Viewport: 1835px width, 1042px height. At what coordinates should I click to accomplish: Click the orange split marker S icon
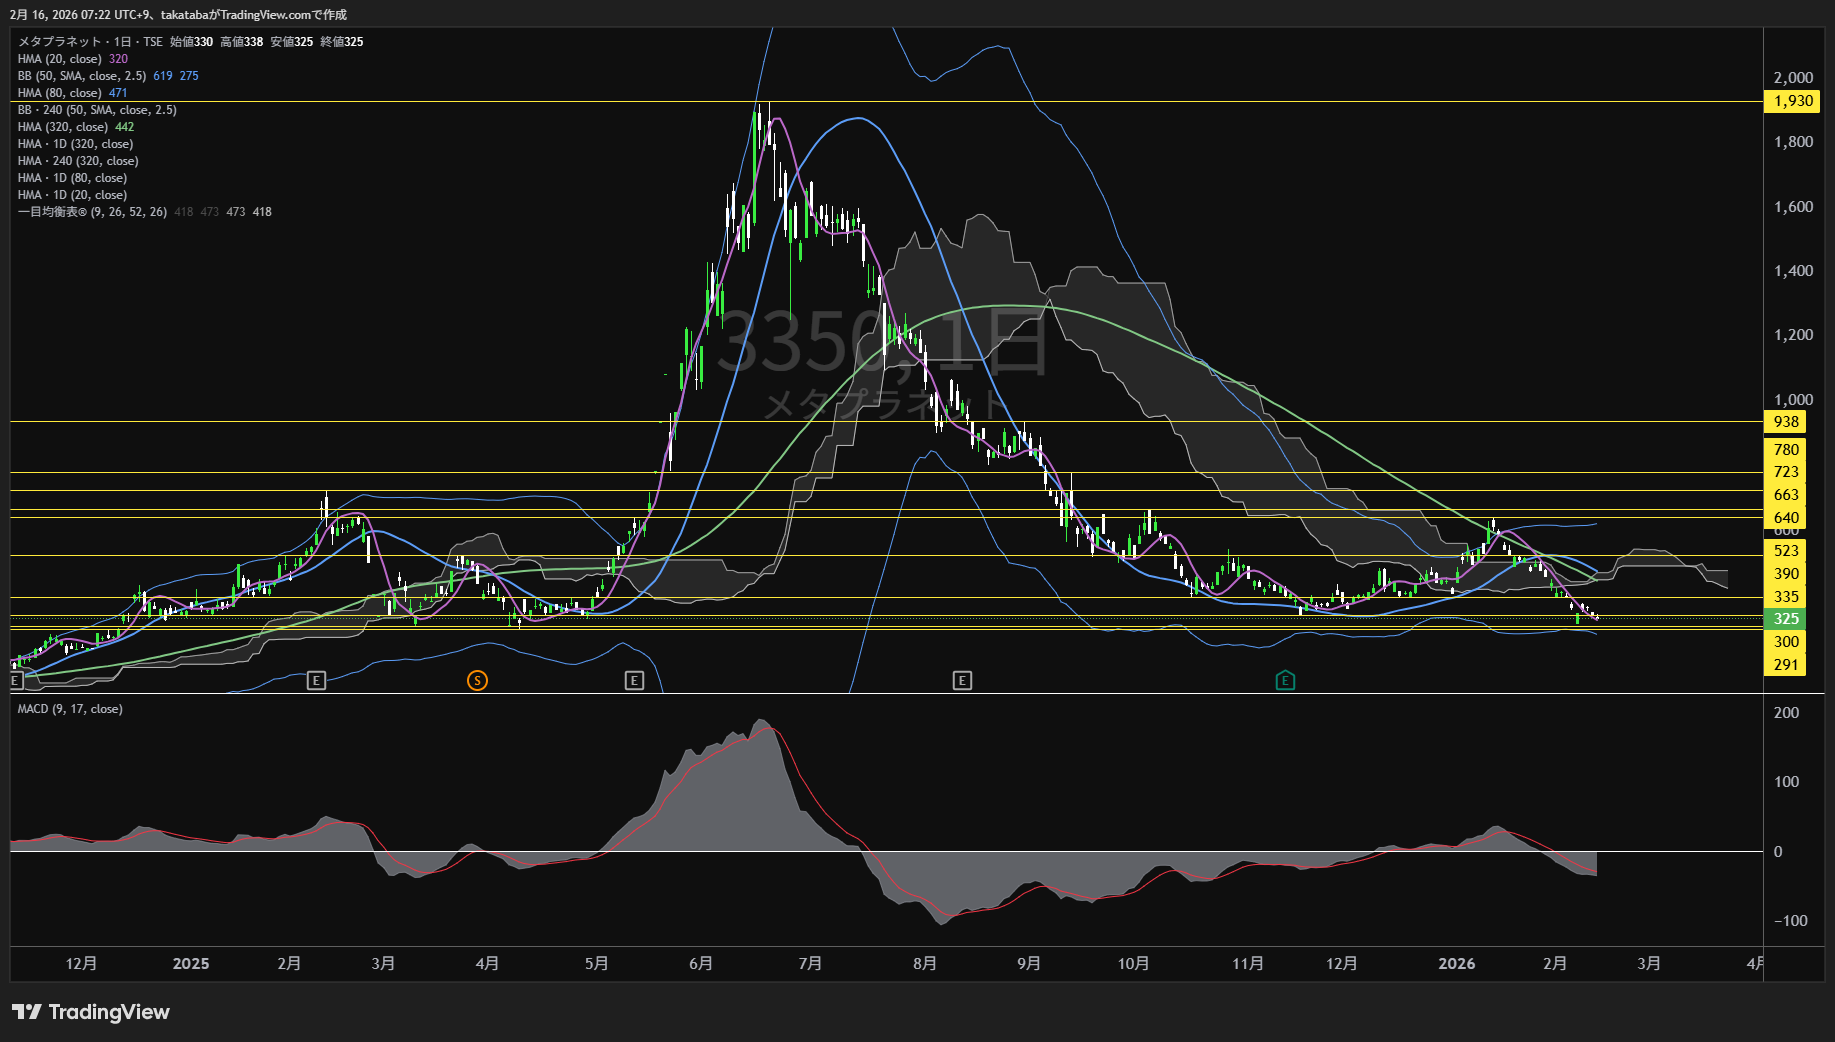click(477, 681)
